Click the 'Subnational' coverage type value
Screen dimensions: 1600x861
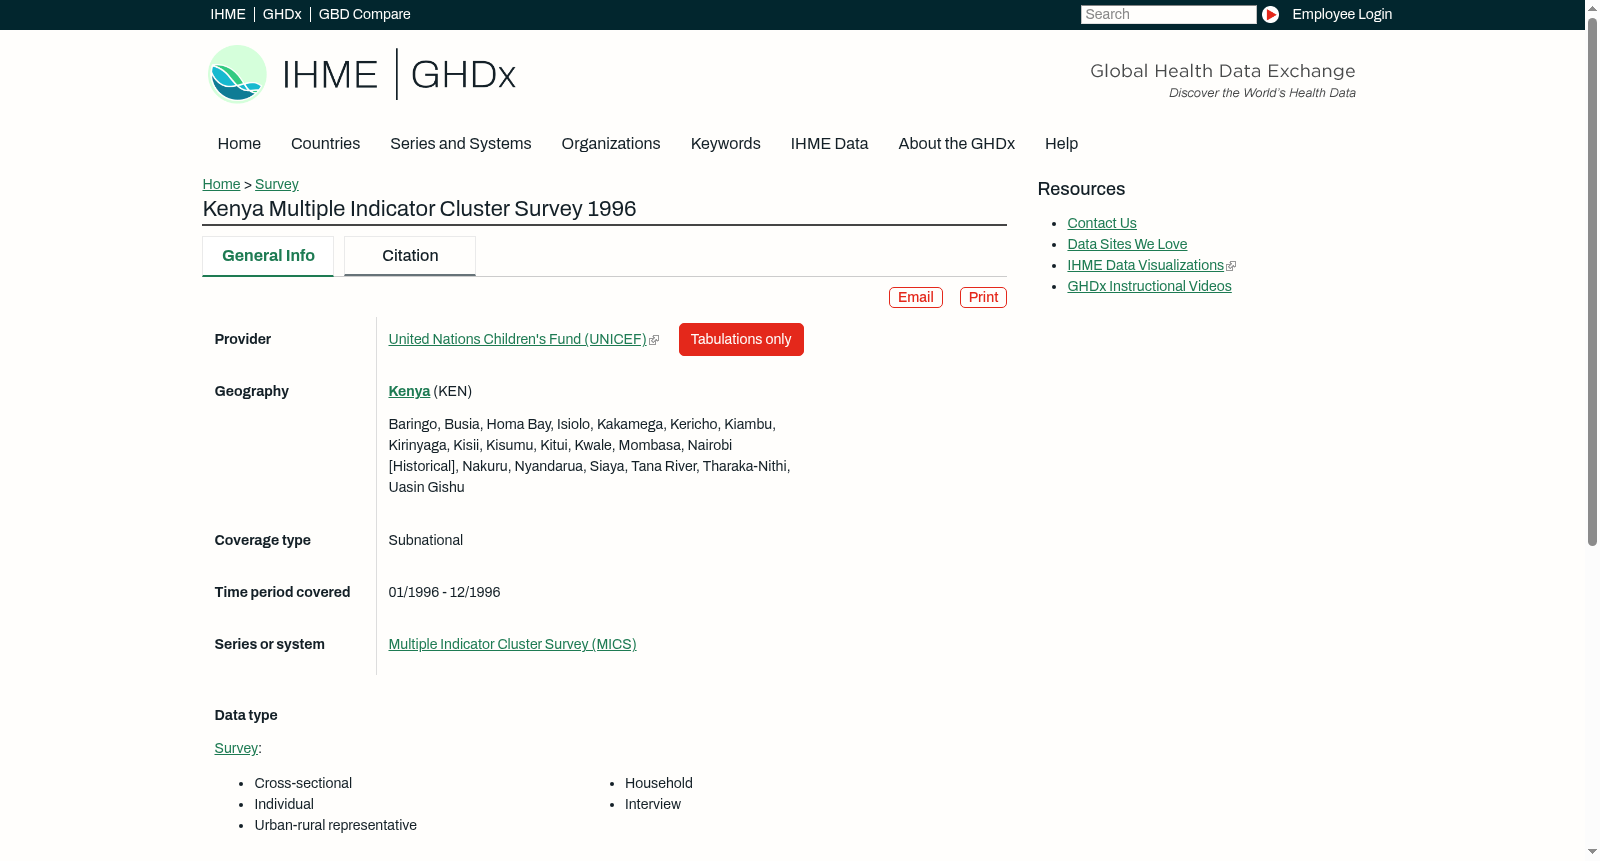426,540
